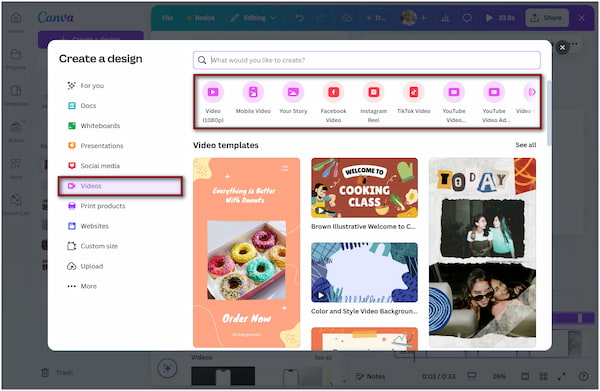The height and width of the screenshot is (391, 600).
Task: Focus the 'What would you like to create?' search box
Action: (x=367, y=60)
